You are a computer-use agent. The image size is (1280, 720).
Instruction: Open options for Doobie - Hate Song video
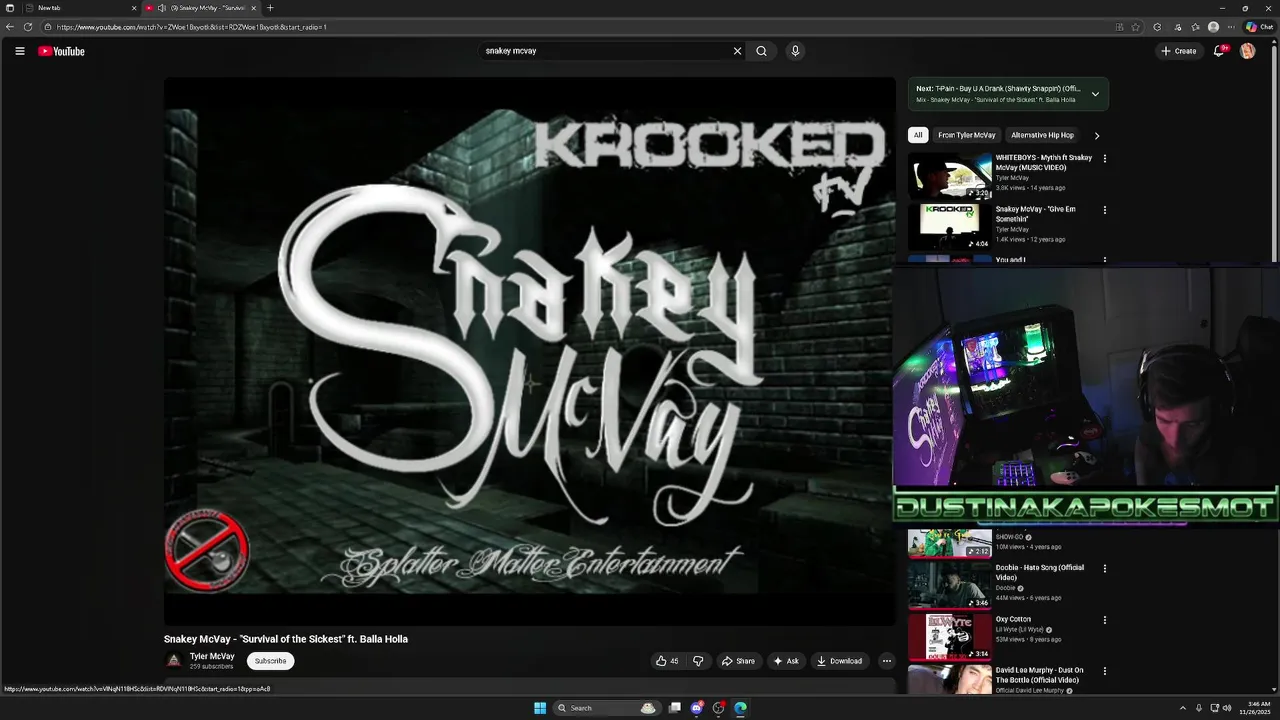pyautogui.click(x=1105, y=568)
